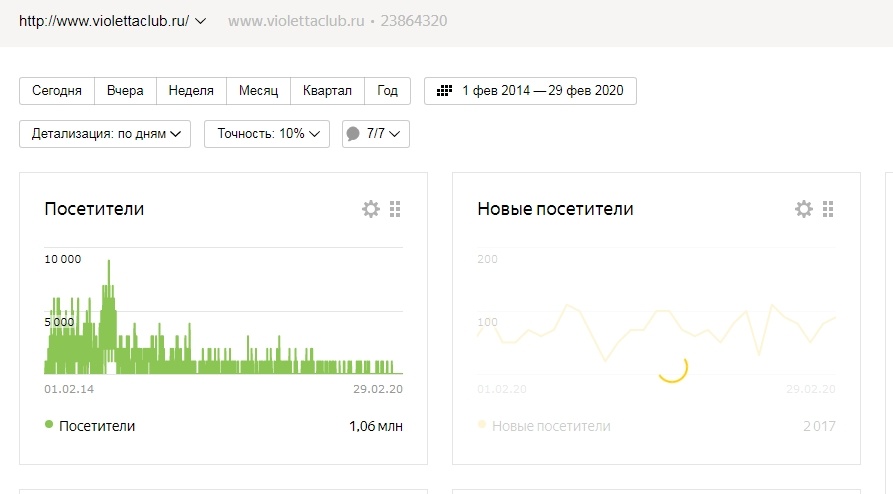Viewport: 893px width, 494px height.
Task: Click the Посетители widget title
Action: coord(94,209)
